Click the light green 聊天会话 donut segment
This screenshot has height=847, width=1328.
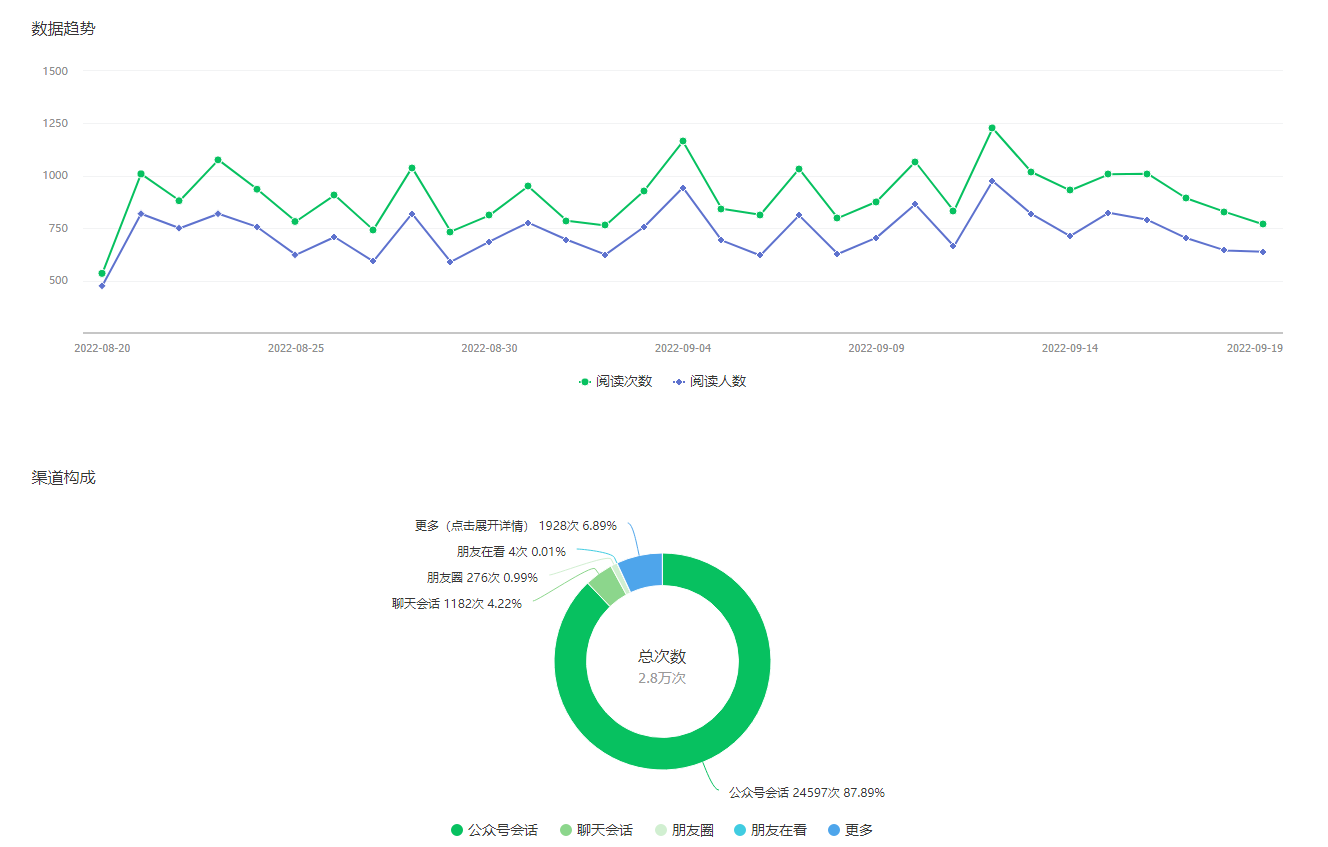pos(605,586)
